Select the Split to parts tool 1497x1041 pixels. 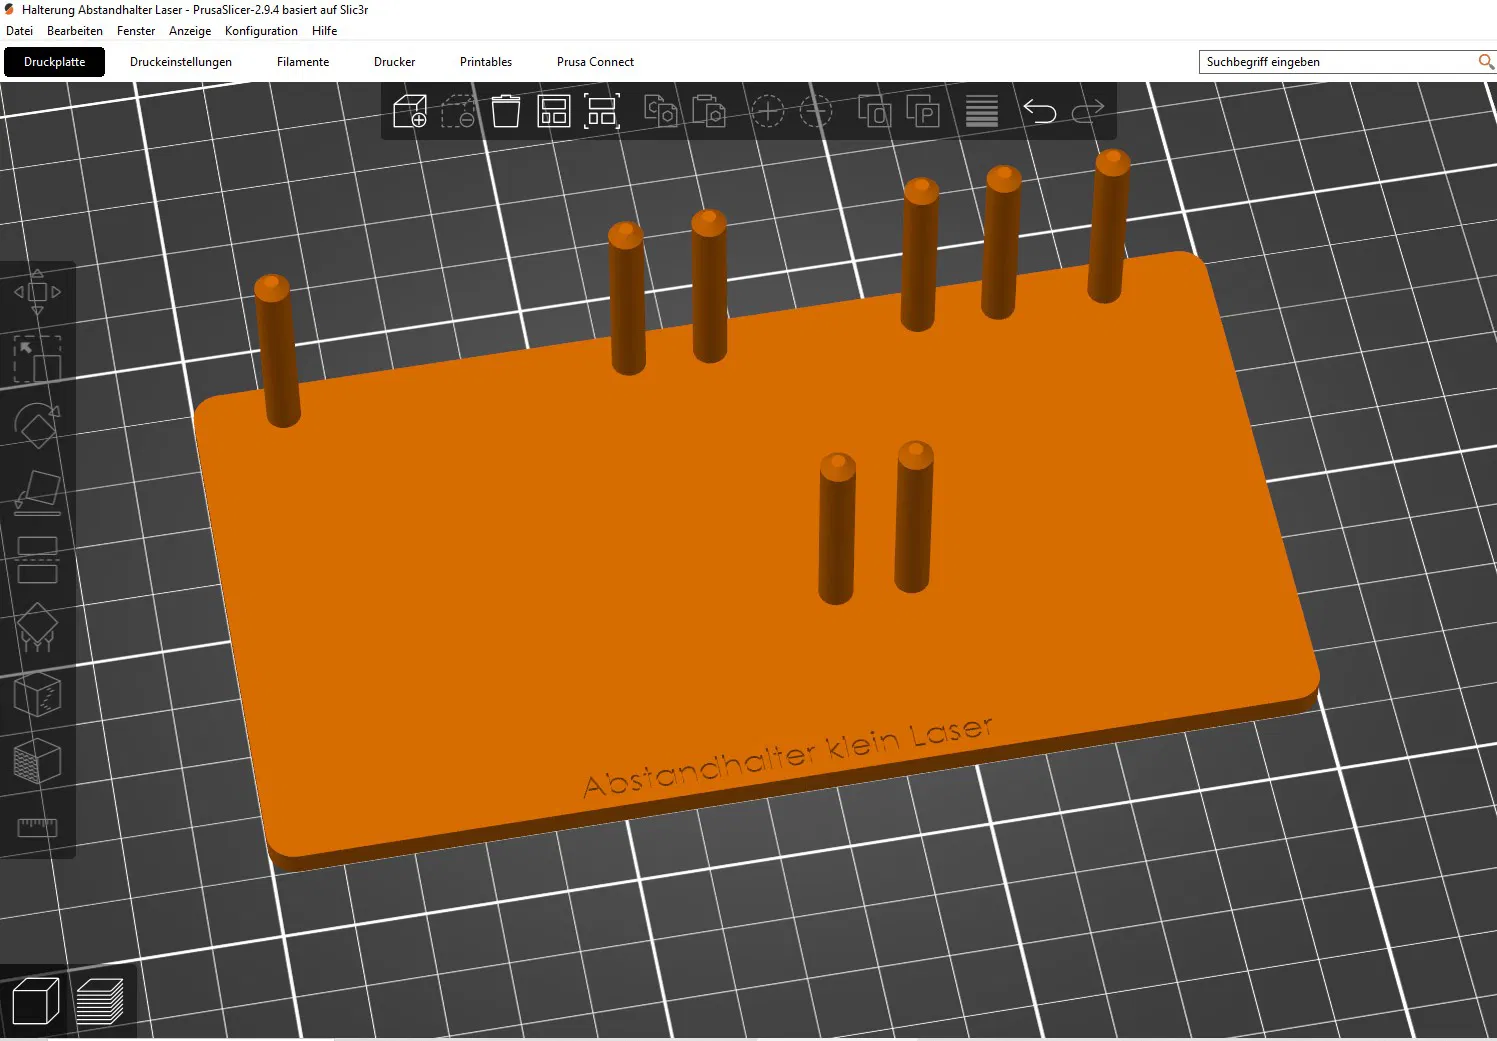922,111
